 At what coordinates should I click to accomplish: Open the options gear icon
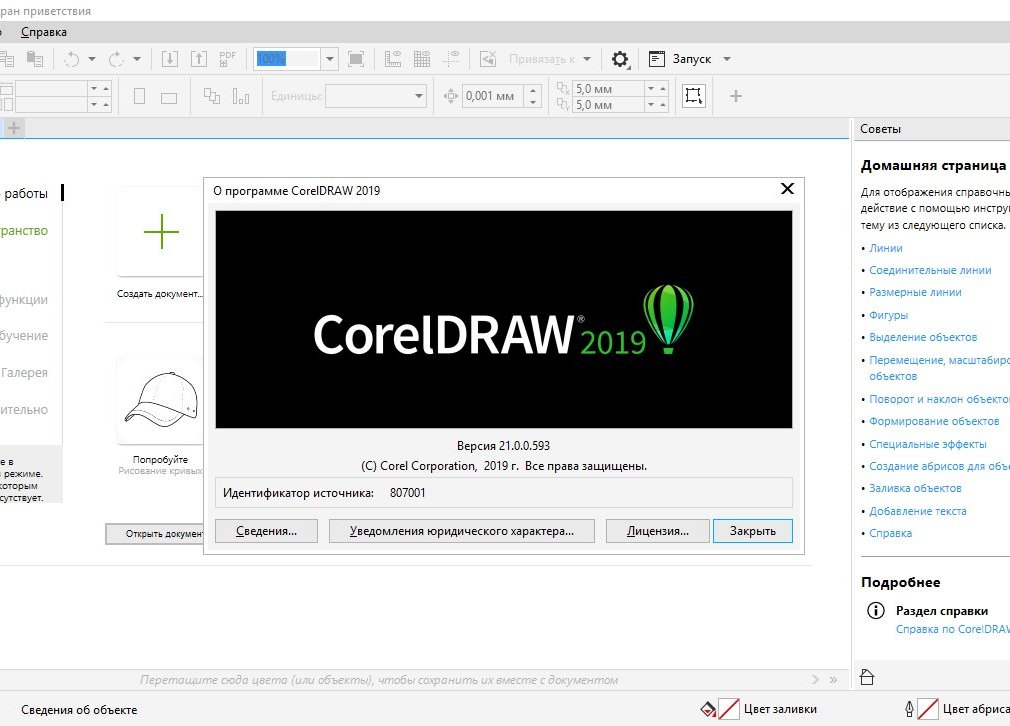620,59
